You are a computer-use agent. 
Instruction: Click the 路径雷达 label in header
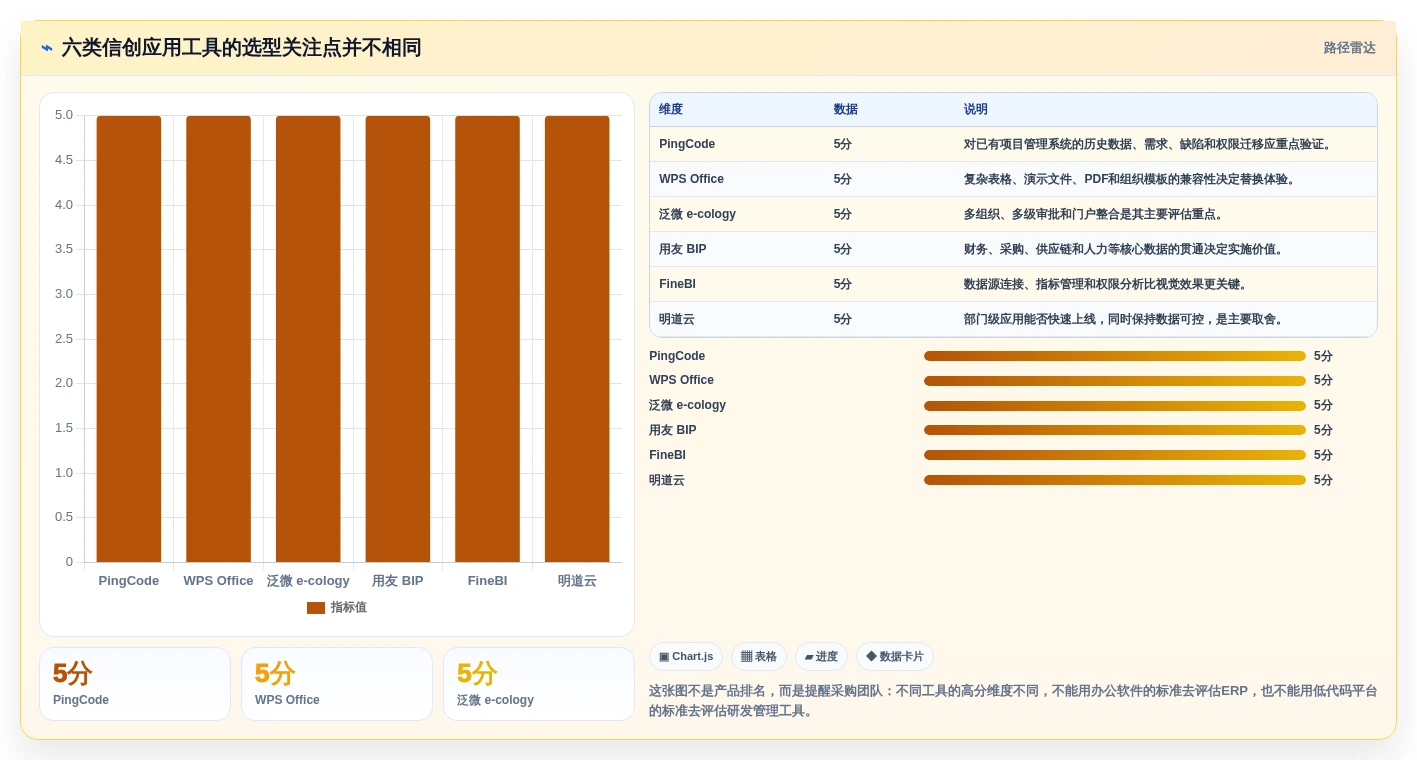pos(1349,48)
